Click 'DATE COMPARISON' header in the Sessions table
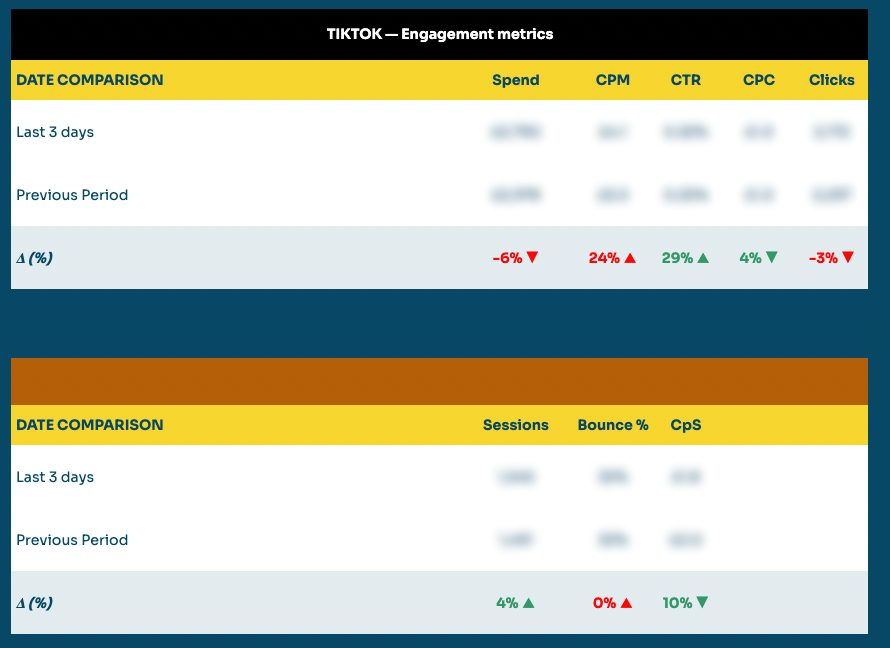890x648 pixels. click(90, 425)
